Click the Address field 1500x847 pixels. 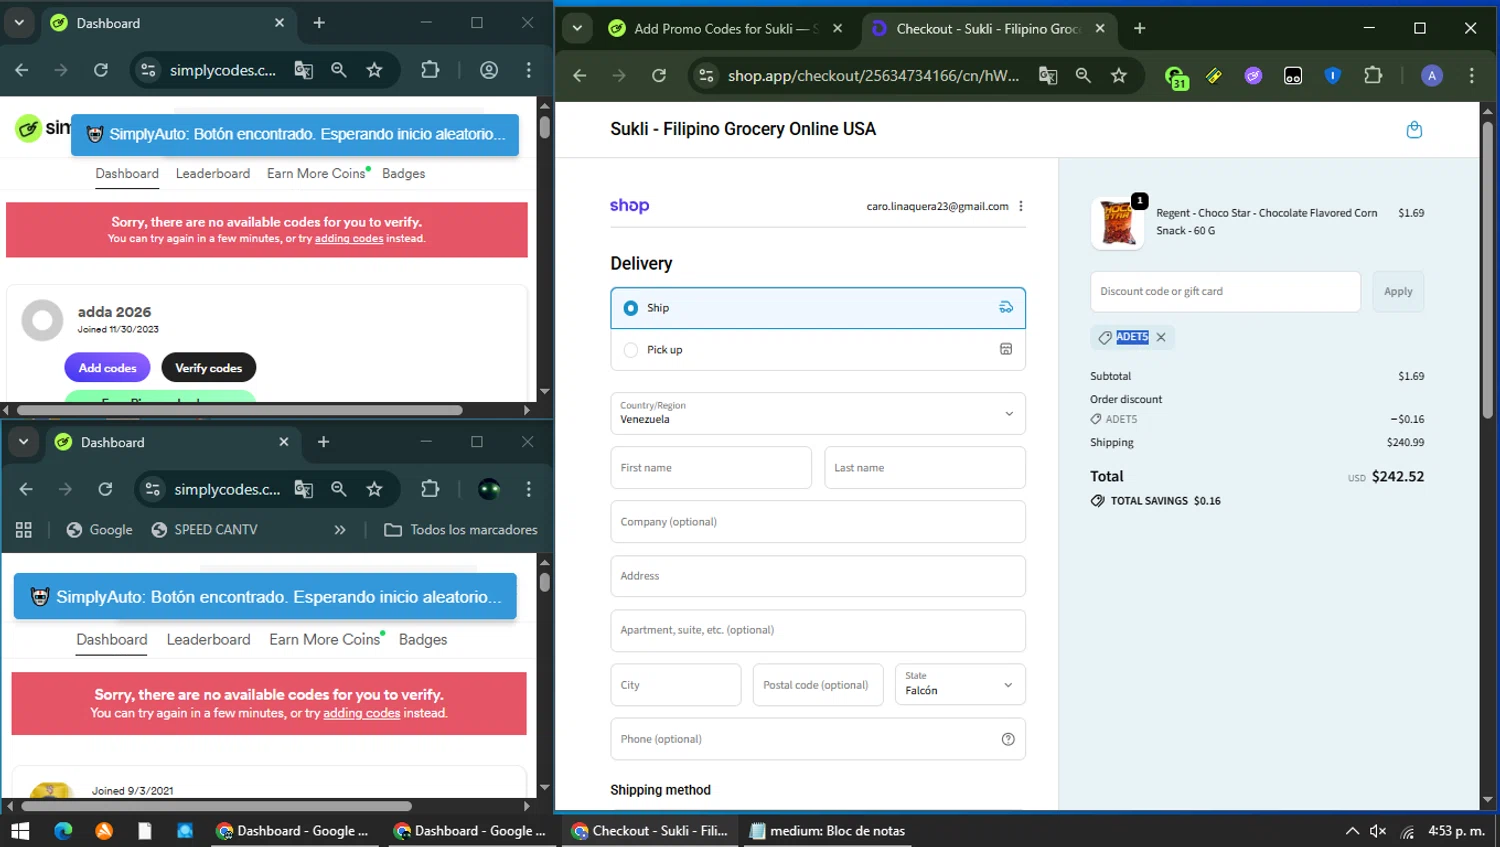point(818,576)
